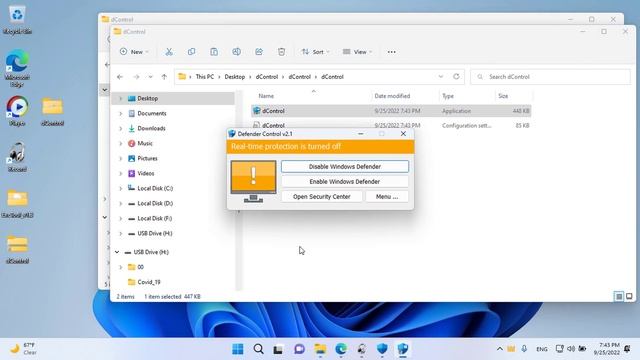The image size is (640, 360).
Task: Open the volume speaker icon in tray
Action: tap(571, 349)
